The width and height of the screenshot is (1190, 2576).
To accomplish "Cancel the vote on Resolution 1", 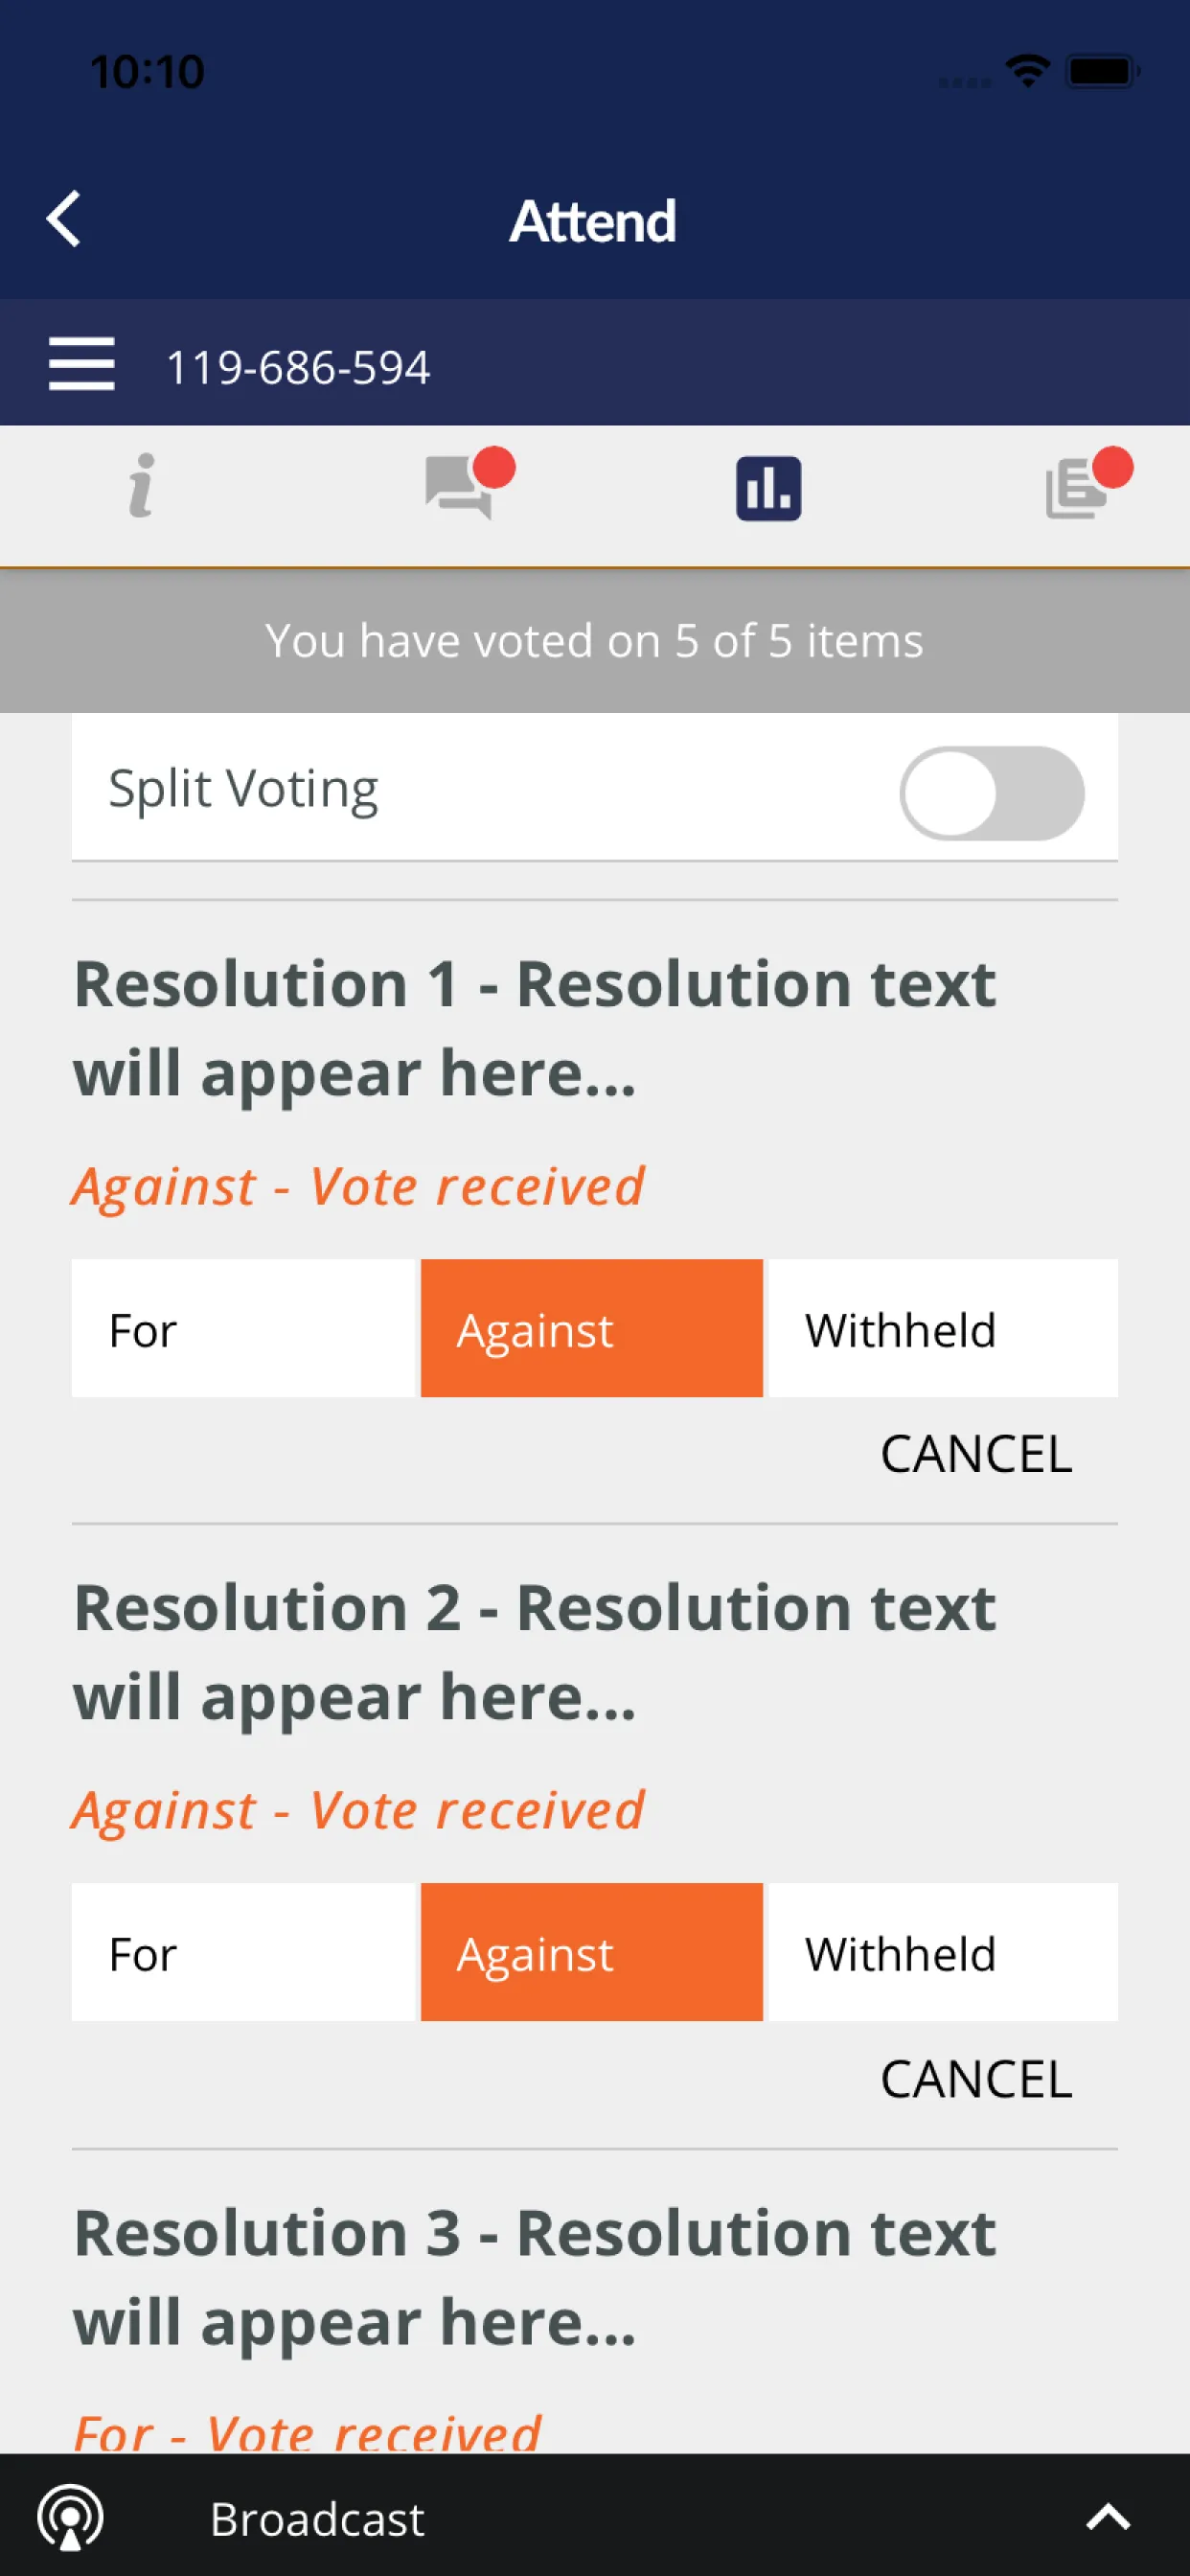I will (x=976, y=1453).
